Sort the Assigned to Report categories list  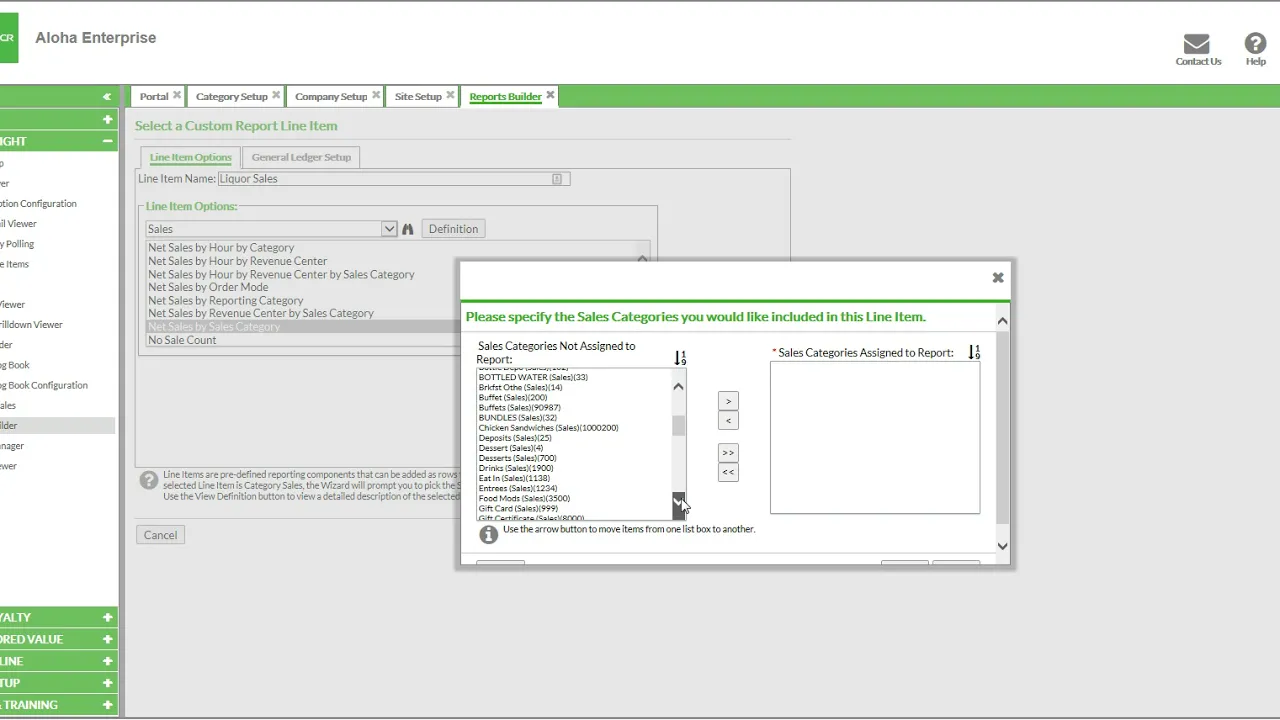[974, 352]
